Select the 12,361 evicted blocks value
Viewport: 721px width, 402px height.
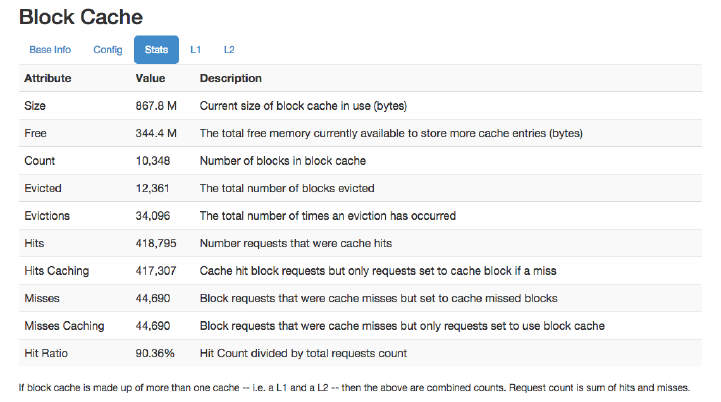pyautogui.click(x=154, y=188)
